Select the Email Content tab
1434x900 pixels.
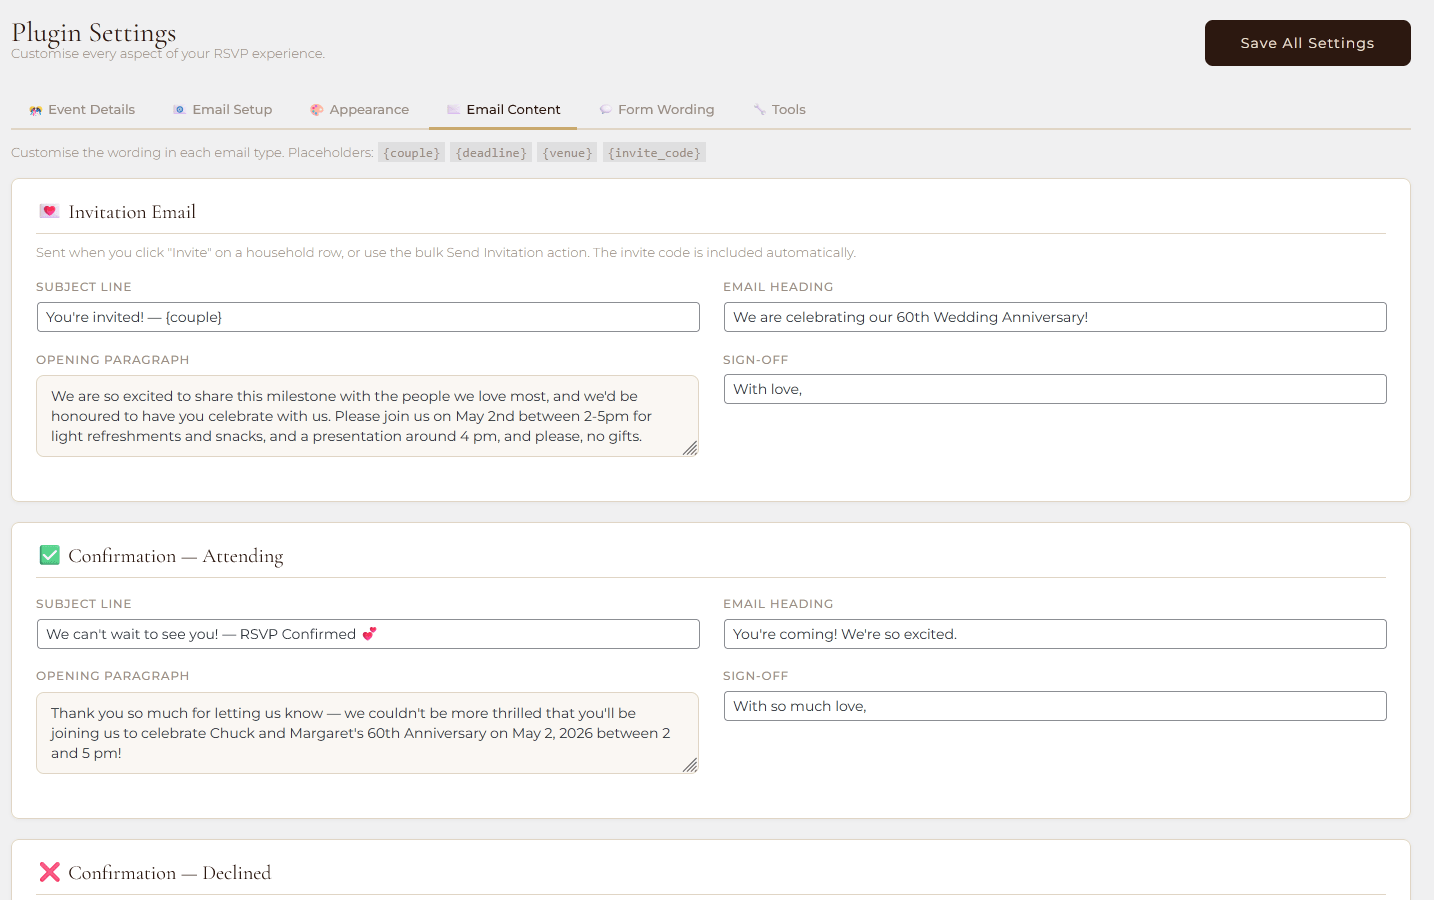pos(503,110)
